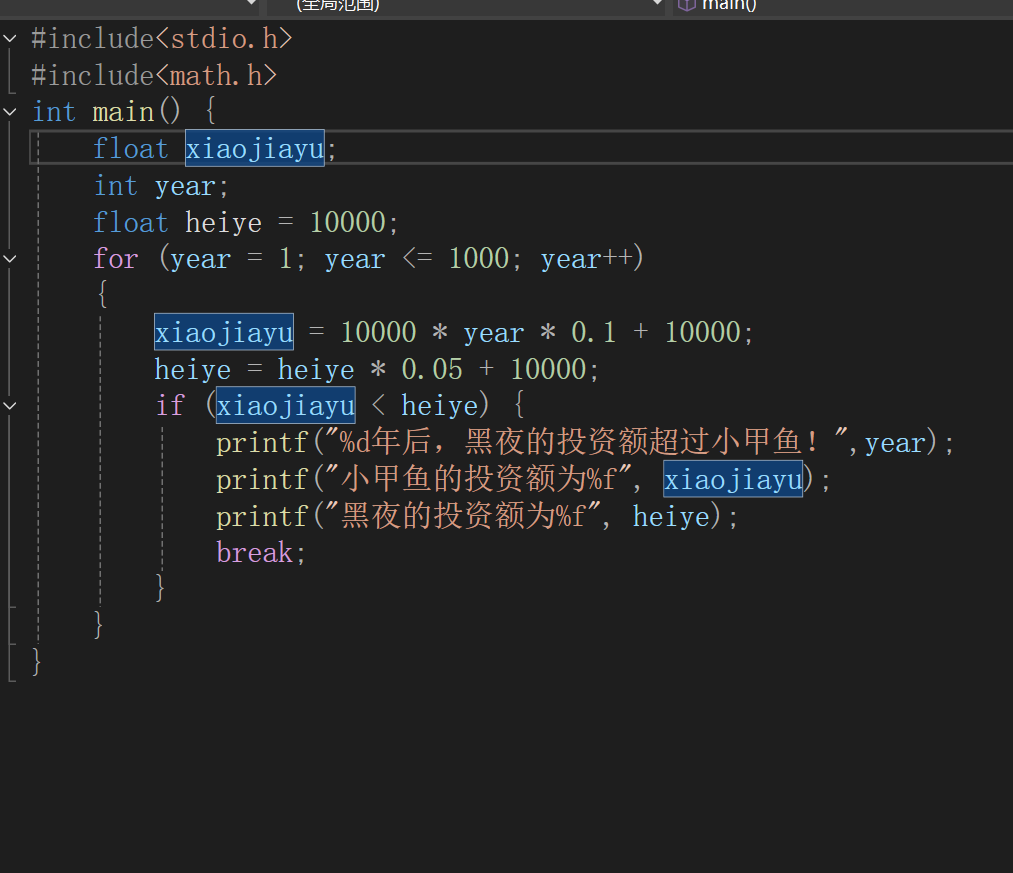Click the purple cube icon beside main()
This screenshot has height=873, width=1013.
pyautogui.click(x=687, y=5)
